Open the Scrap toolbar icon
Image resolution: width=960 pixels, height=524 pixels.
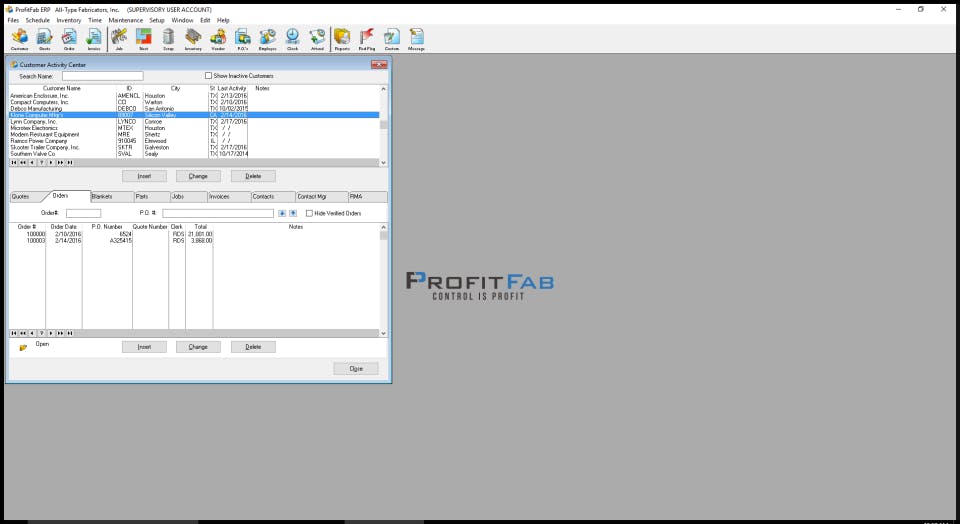click(x=168, y=39)
